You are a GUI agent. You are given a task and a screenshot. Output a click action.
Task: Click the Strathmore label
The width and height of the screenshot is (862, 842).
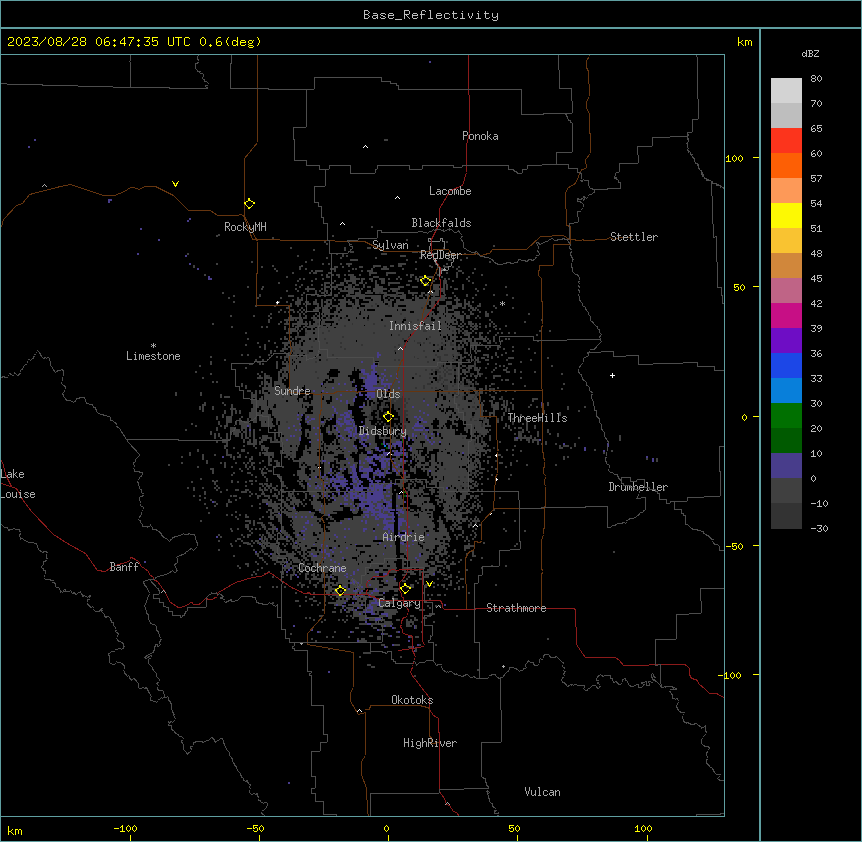[x=516, y=608]
